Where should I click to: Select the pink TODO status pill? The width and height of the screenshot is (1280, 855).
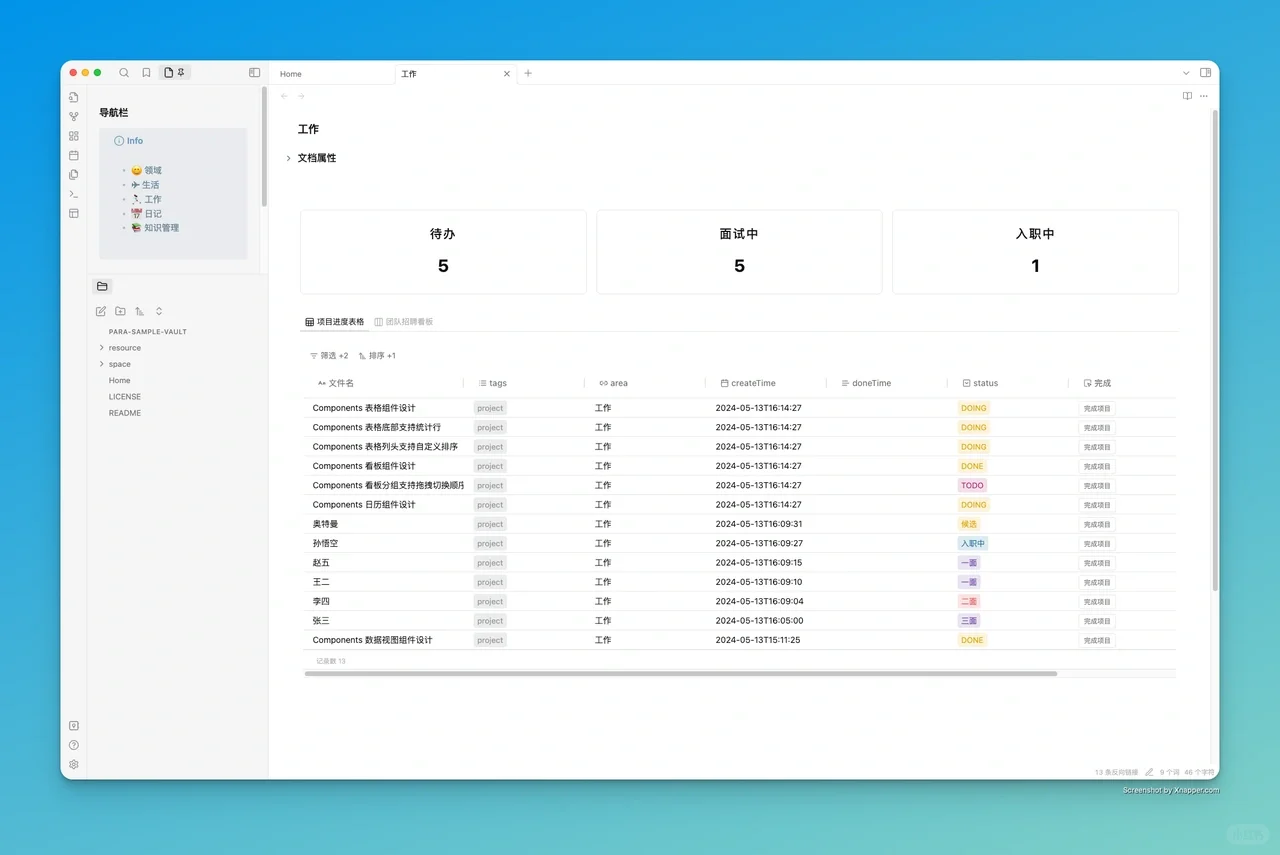pyautogui.click(x=971, y=485)
